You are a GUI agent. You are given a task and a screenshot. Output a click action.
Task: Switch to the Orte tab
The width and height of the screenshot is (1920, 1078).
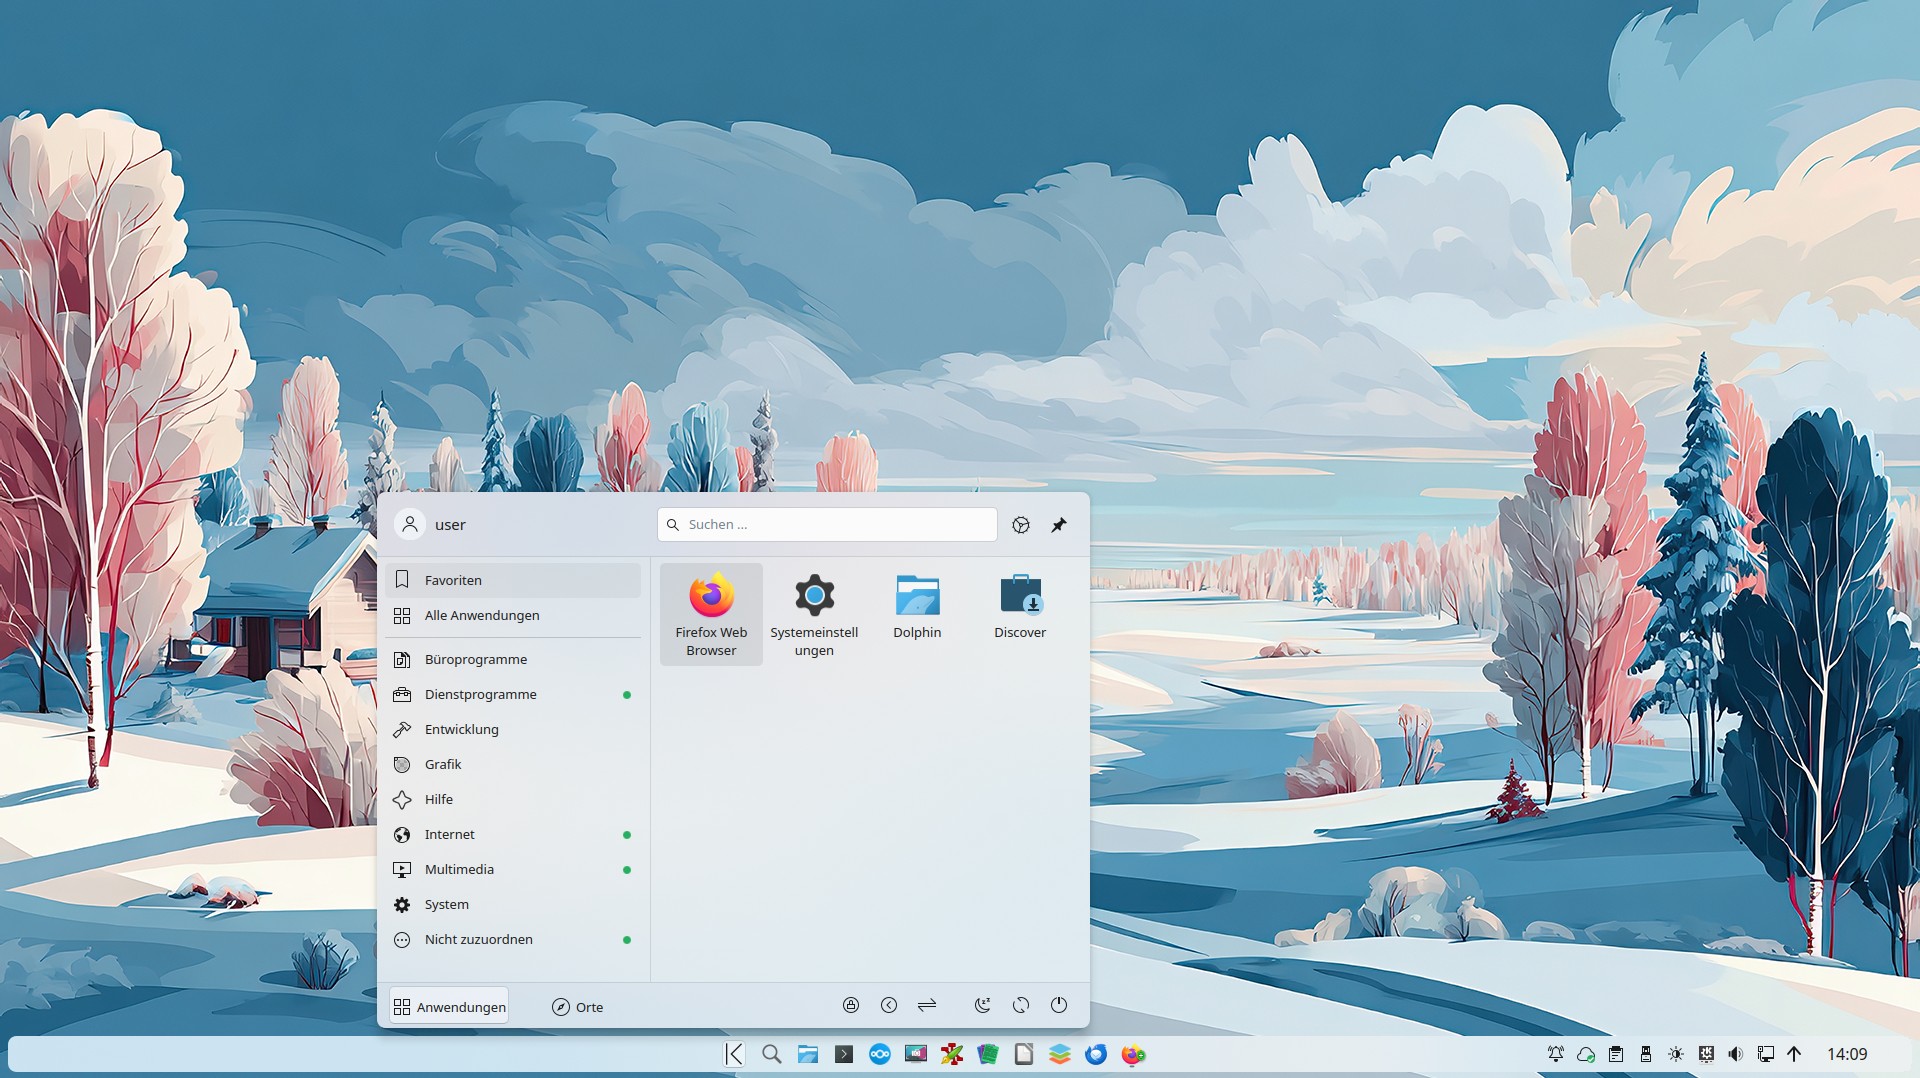pos(578,1007)
